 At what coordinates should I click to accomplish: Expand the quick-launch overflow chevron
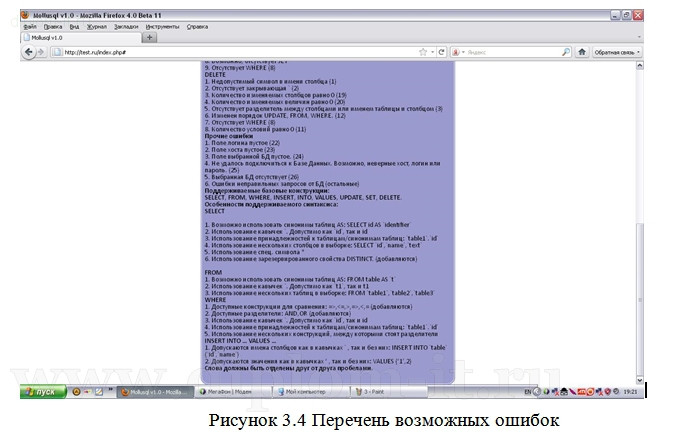(x=110, y=390)
